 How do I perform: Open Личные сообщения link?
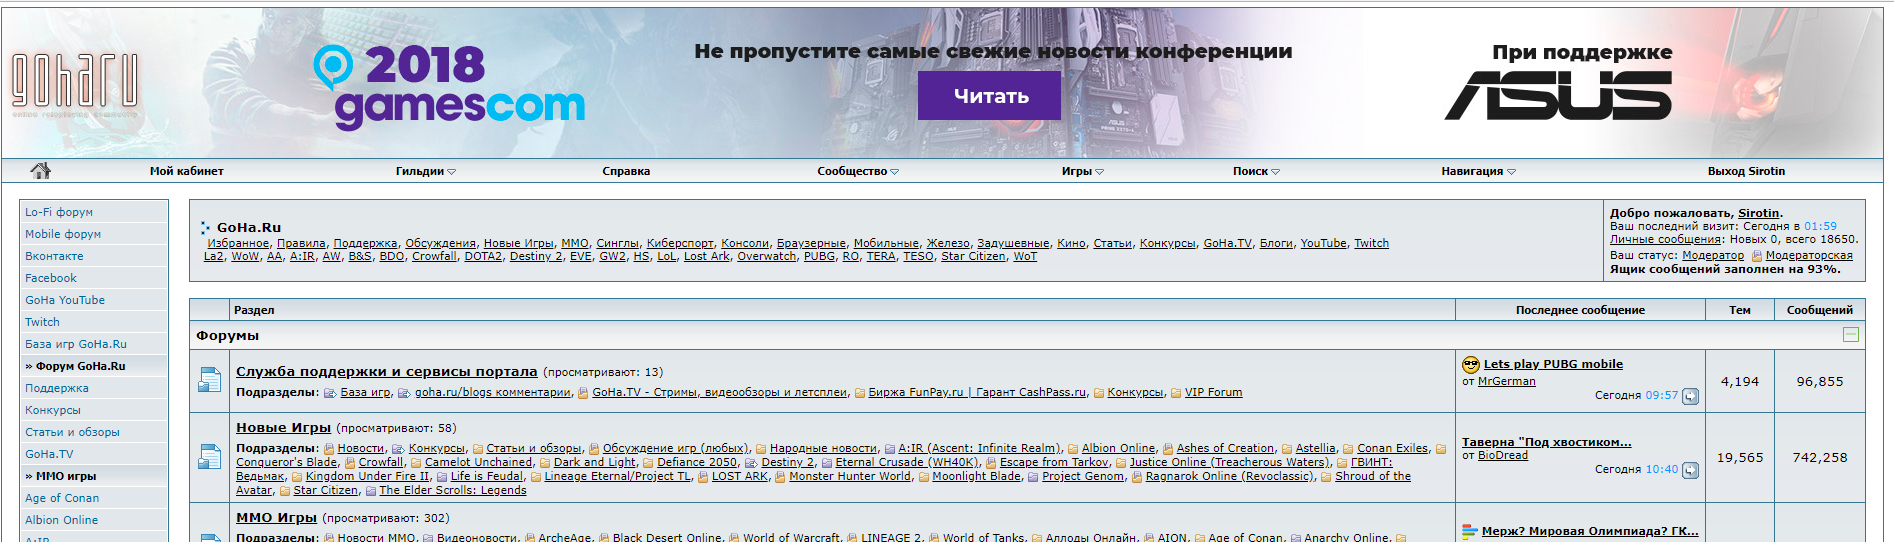(x=1665, y=239)
